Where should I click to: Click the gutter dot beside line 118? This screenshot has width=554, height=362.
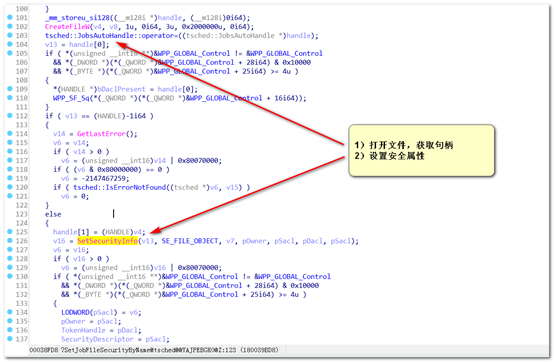click(x=10, y=169)
